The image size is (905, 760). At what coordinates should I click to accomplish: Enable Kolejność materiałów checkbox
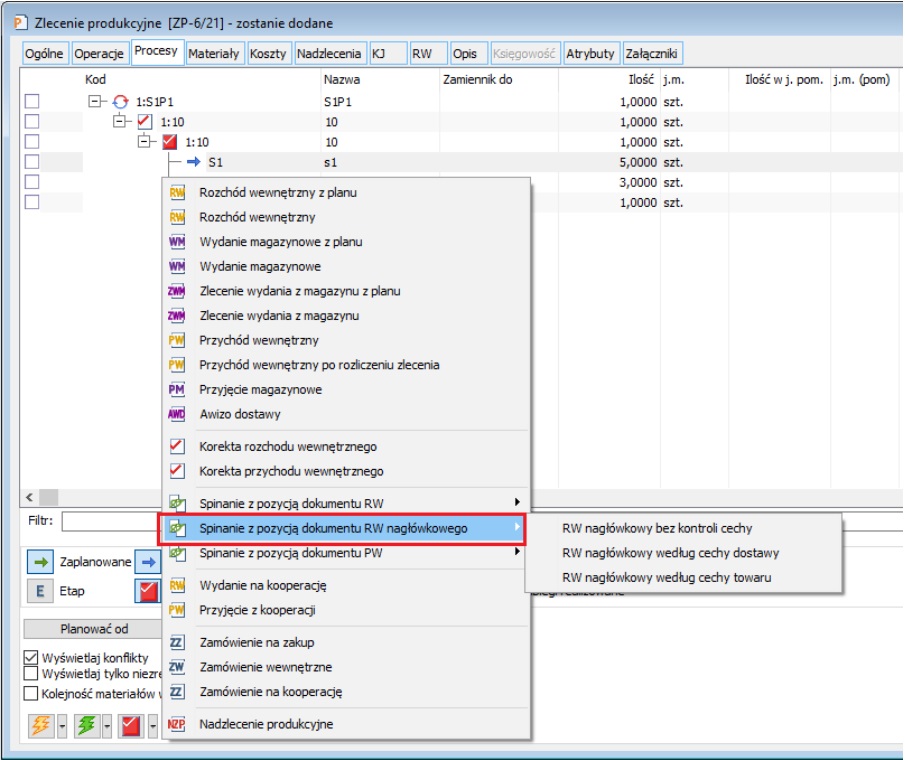[31, 693]
